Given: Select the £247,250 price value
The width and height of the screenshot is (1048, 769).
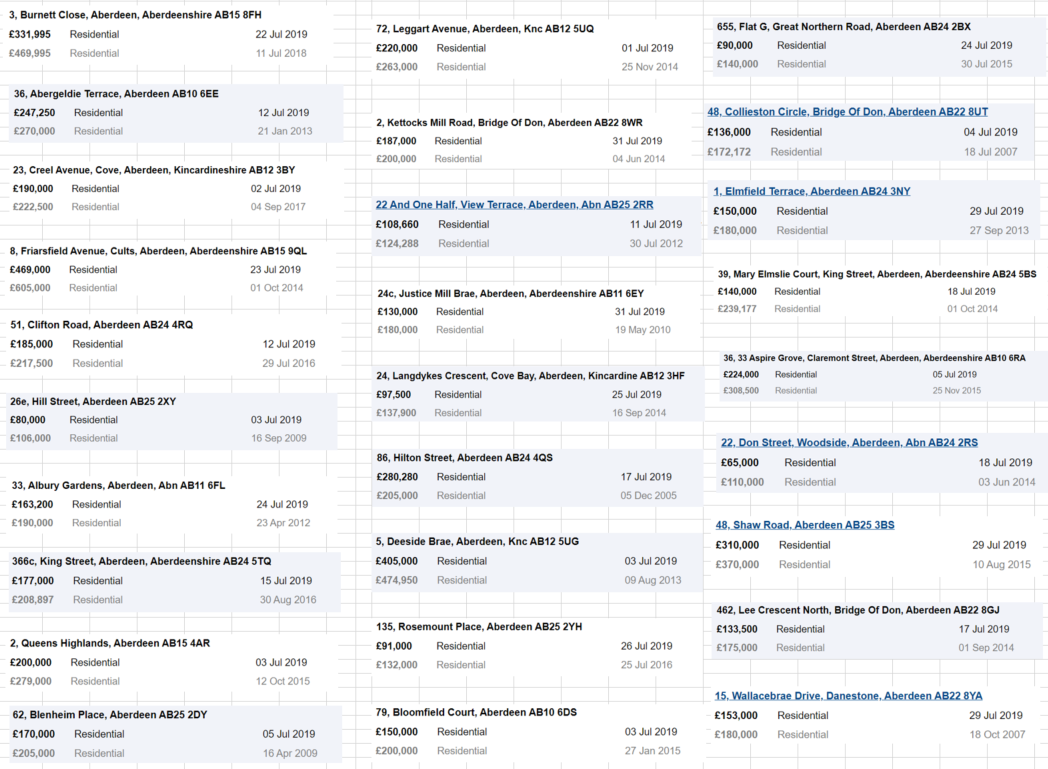Looking at the screenshot, I should (x=35, y=113).
